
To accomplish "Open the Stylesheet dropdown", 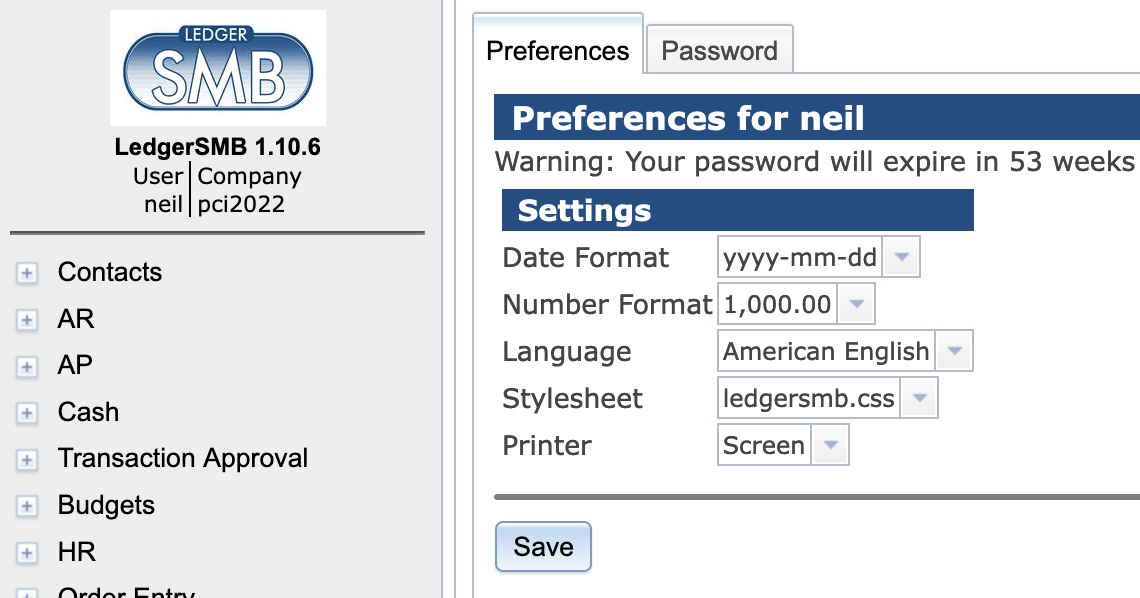I will point(919,397).
